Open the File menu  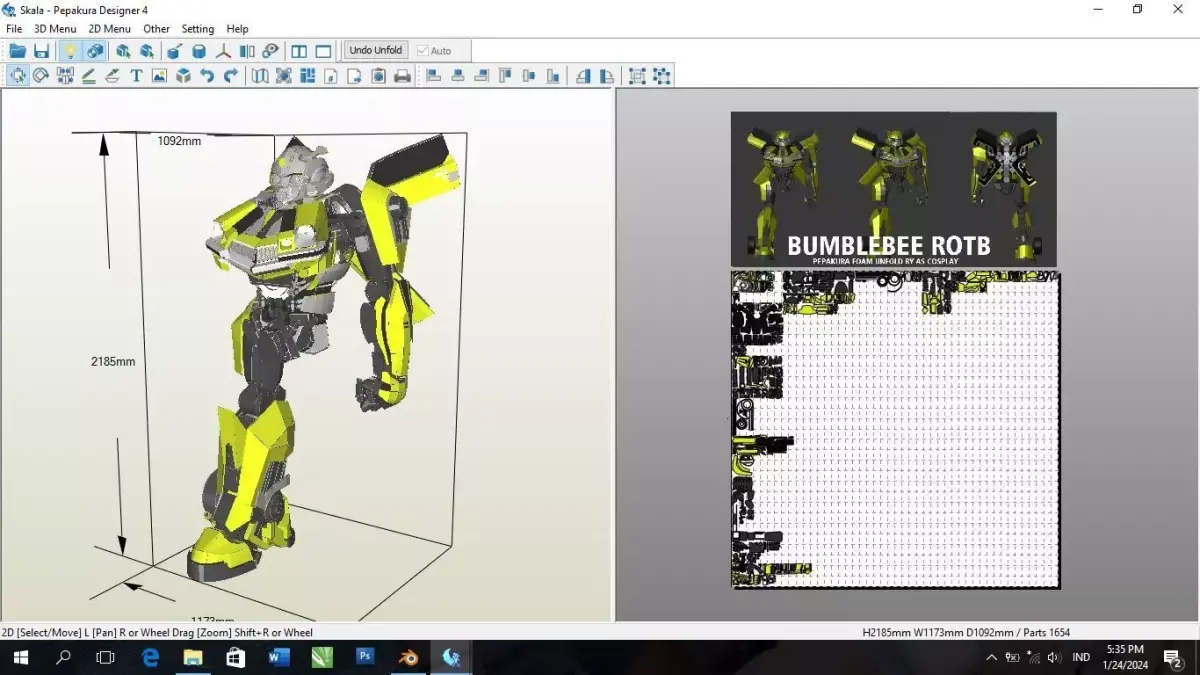[14, 29]
